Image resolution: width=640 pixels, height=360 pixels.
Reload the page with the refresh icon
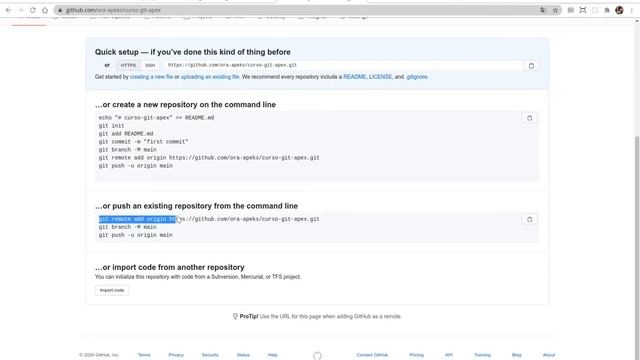pyautogui.click(x=33, y=10)
